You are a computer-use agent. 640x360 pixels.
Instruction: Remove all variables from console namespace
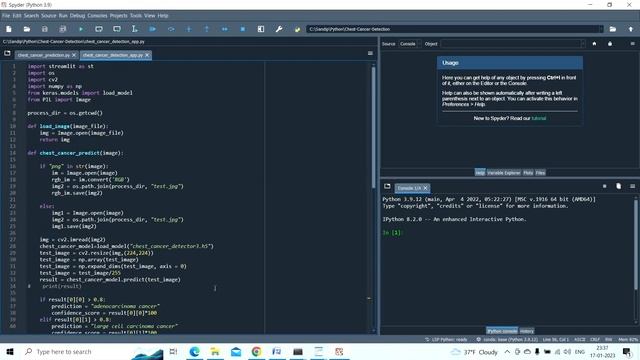tap(618, 187)
